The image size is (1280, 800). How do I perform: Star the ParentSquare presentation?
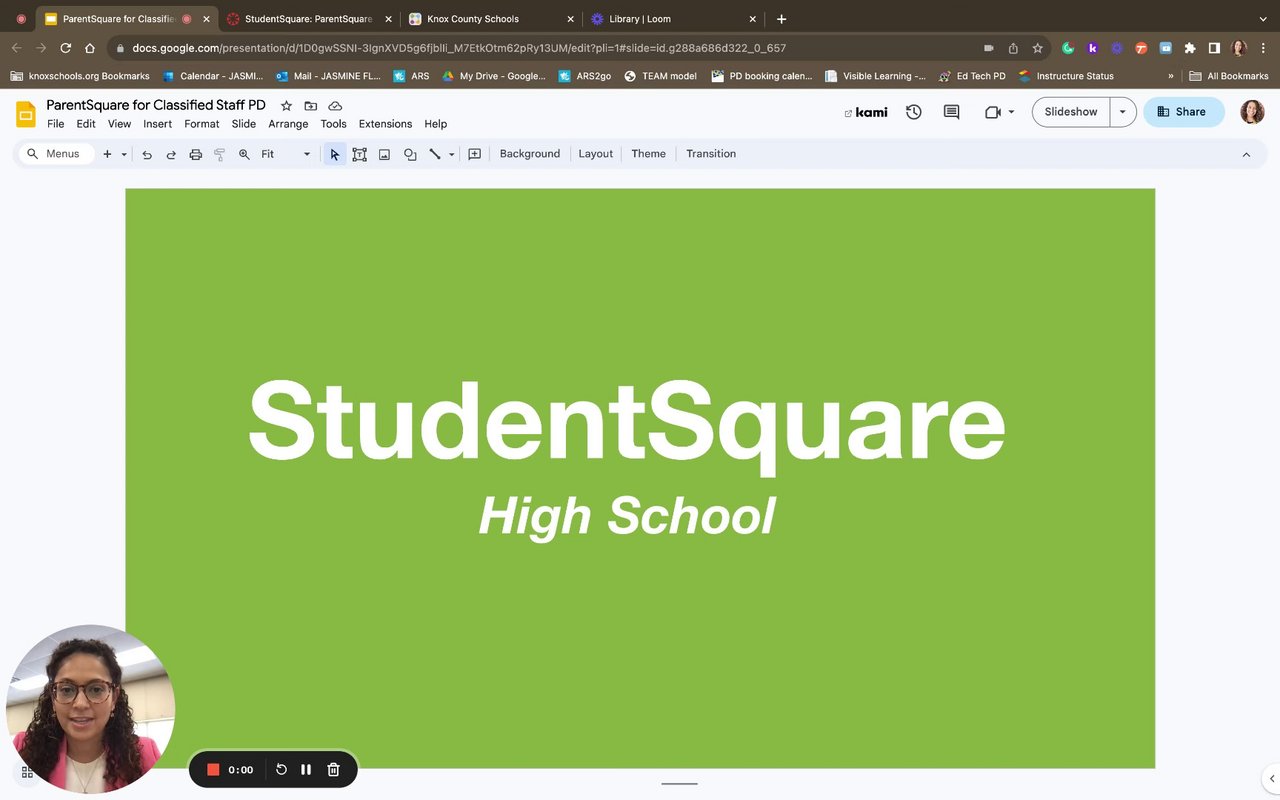287,106
